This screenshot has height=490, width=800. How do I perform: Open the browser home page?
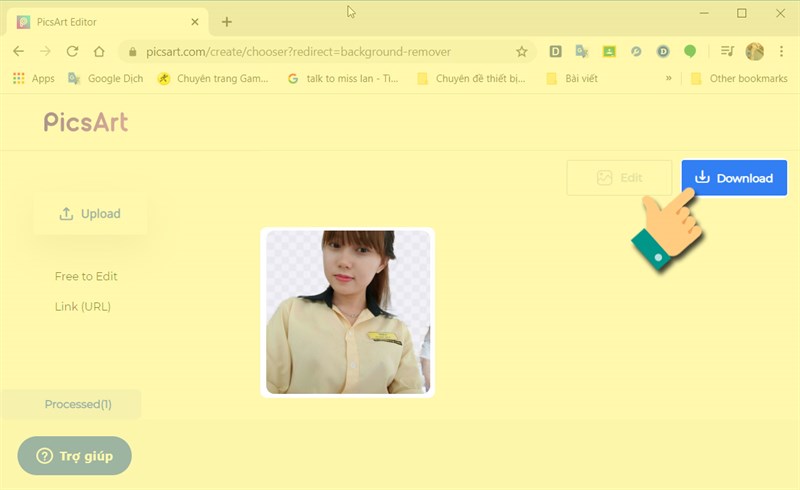(x=98, y=51)
